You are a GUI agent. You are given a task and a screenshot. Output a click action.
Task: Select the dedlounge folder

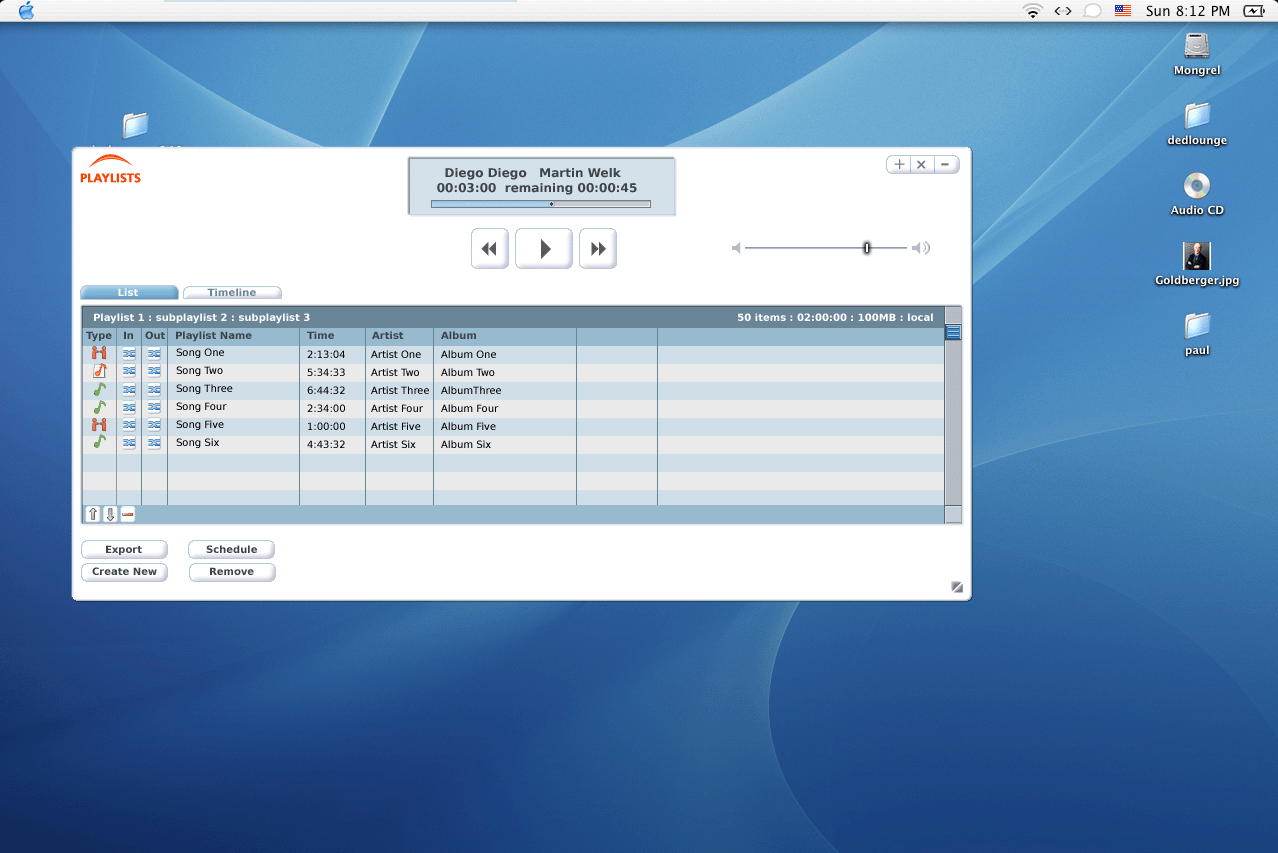point(1197,116)
